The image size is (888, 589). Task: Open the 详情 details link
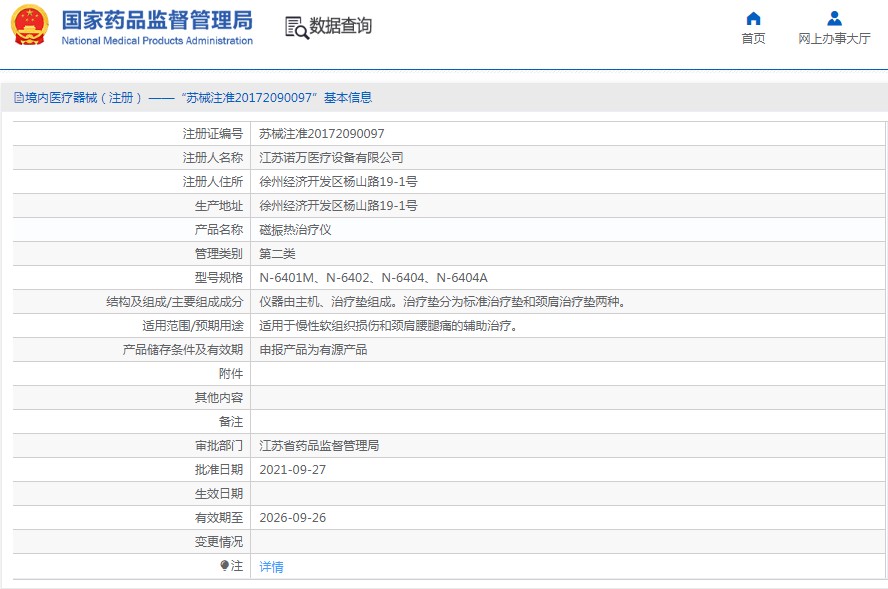(x=271, y=567)
